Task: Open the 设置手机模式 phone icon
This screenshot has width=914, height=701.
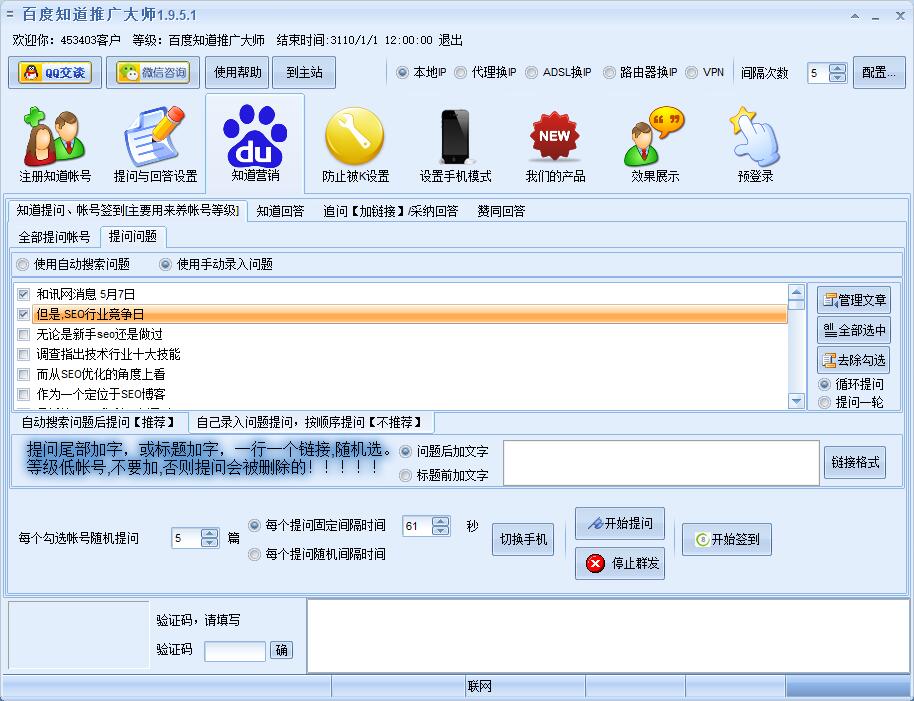Action: click(455, 145)
